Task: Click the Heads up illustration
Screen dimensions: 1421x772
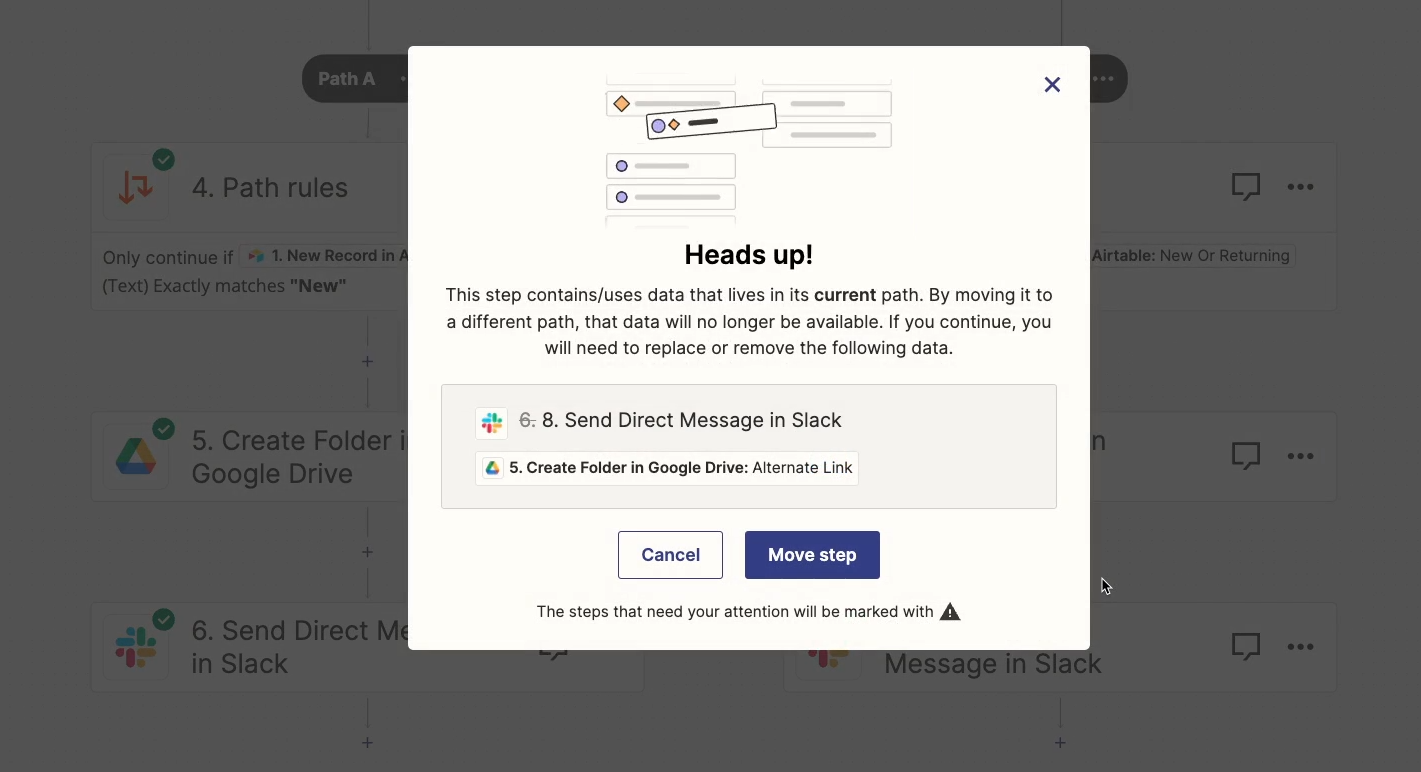Action: coord(748,151)
